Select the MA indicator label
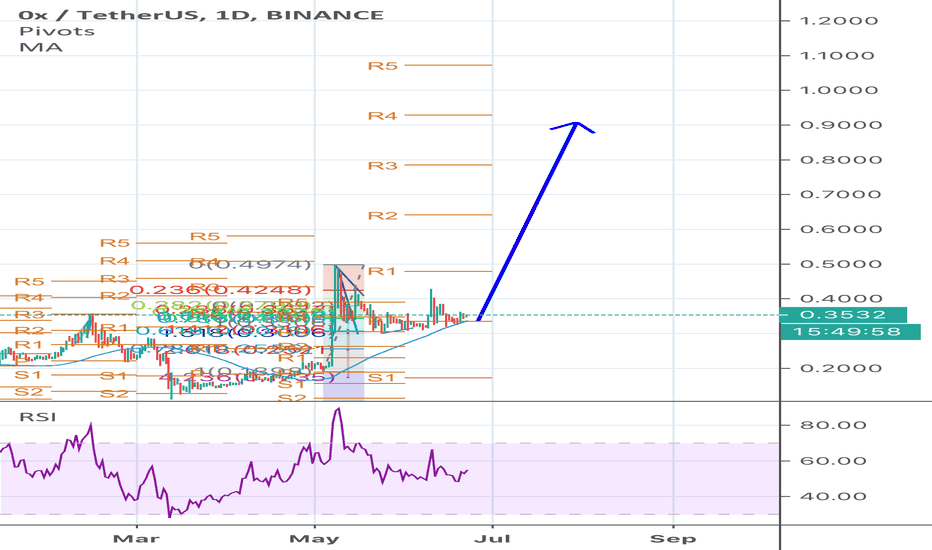The width and height of the screenshot is (932, 550). [x=40, y=47]
